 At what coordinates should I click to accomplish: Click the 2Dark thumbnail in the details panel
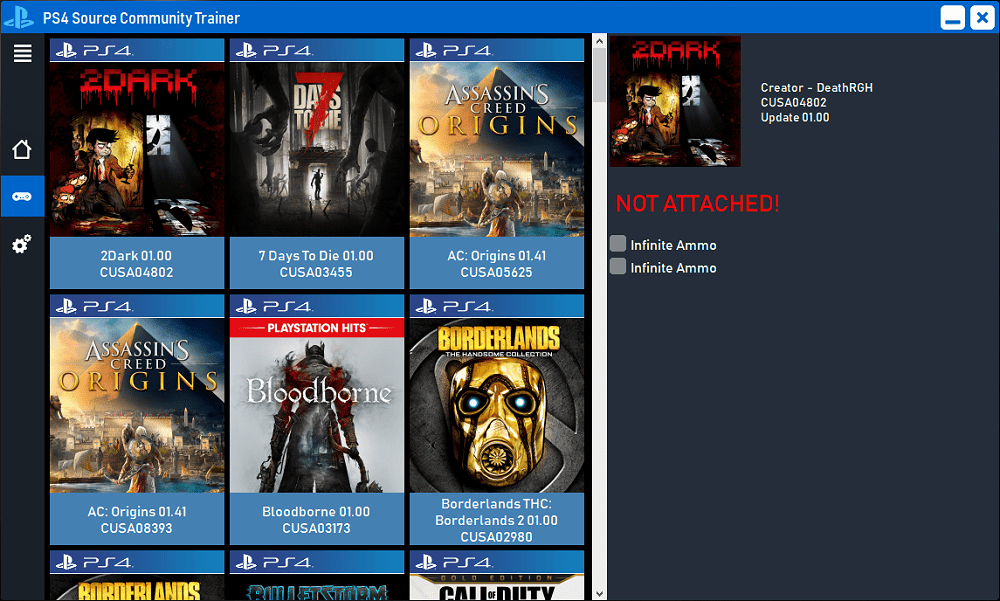click(675, 101)
